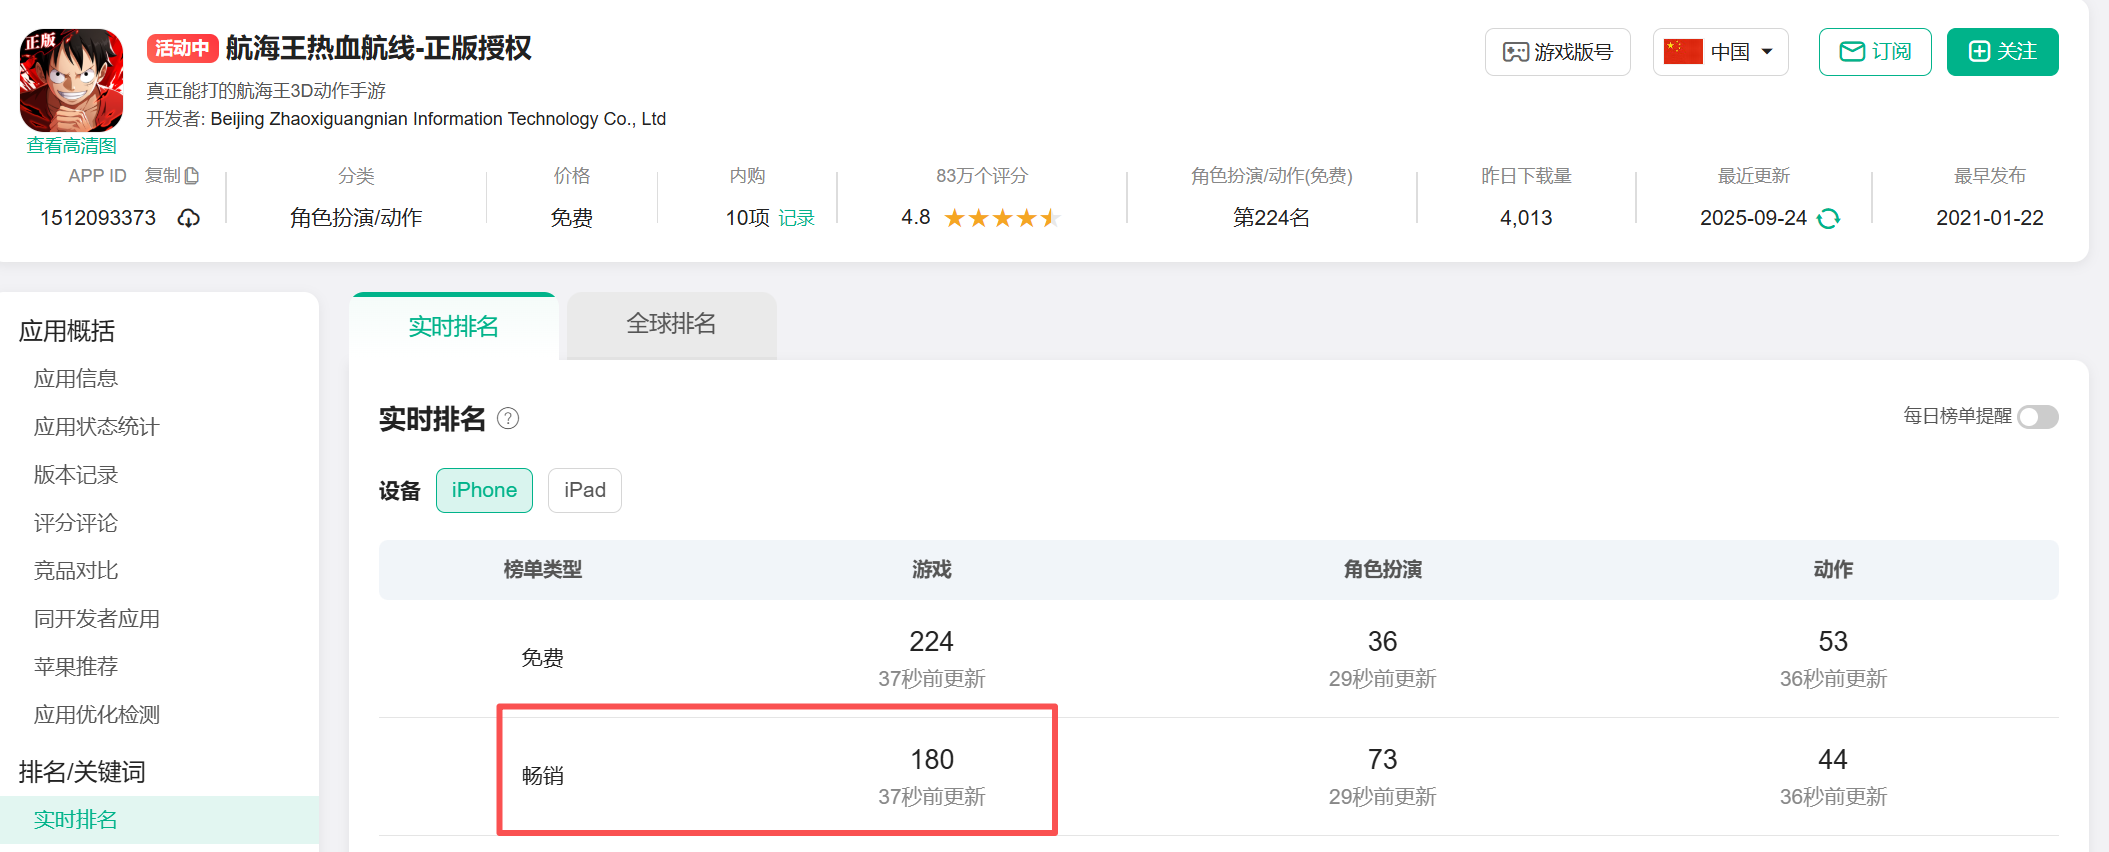Switch to the 全球排名 tab

671,324
